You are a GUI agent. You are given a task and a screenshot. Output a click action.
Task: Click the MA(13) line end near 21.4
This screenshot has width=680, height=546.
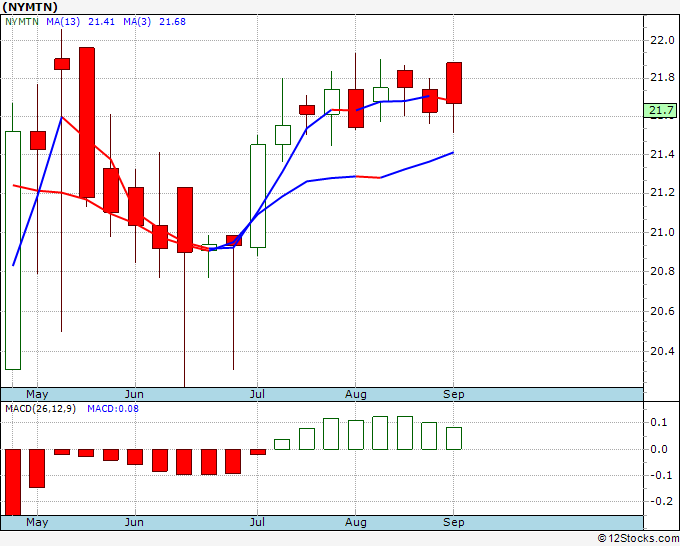coord(452,153)
